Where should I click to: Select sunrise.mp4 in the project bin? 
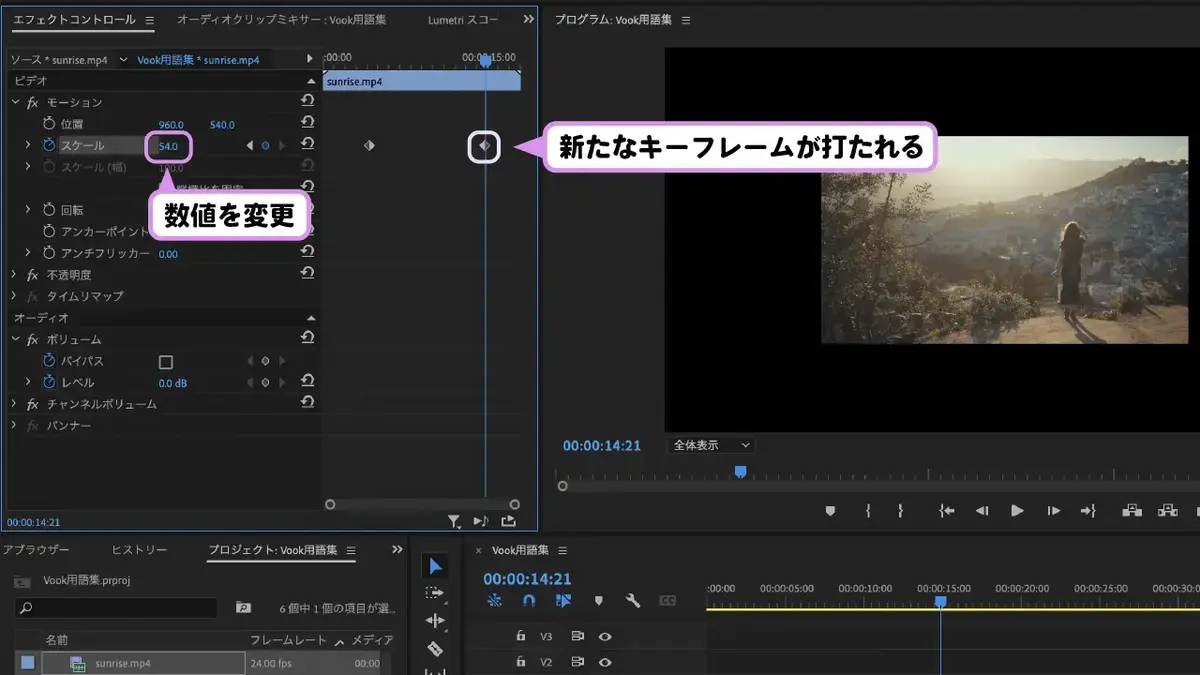tap(143, 663)
